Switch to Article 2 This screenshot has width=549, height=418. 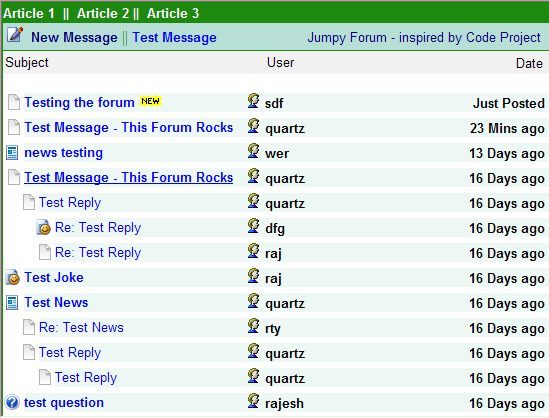(x=103, y=13)
